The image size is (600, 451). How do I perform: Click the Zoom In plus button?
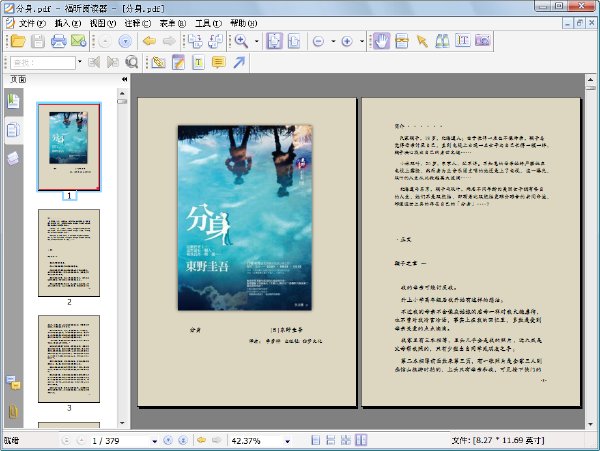click(x=347, y=41)
